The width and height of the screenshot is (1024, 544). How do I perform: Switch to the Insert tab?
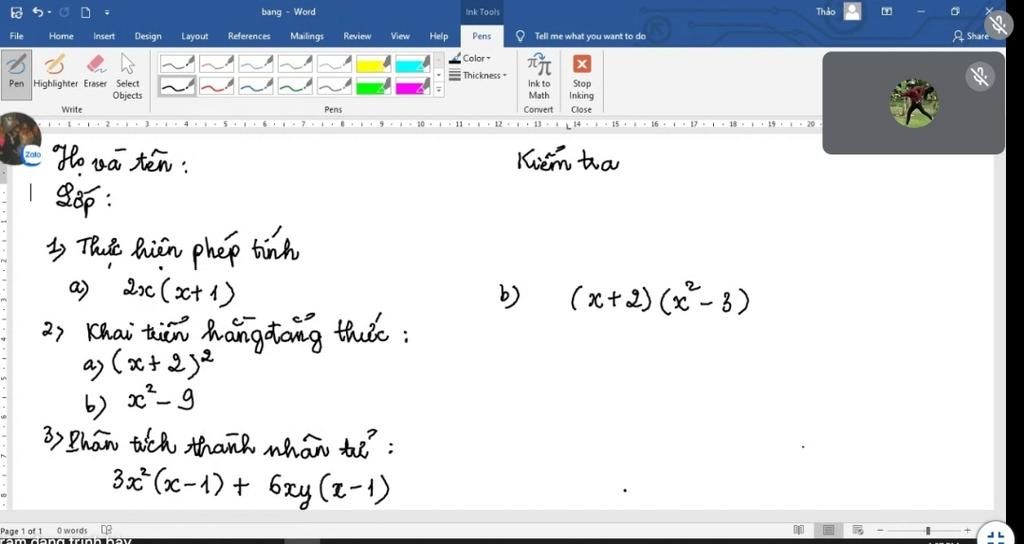click(104, 36)
